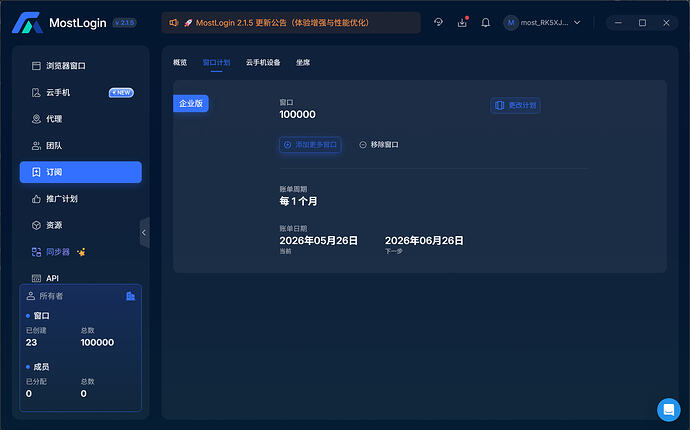690x430 pixels.
Task: Open the 团队 sidebar section
Action: point(81,146)
